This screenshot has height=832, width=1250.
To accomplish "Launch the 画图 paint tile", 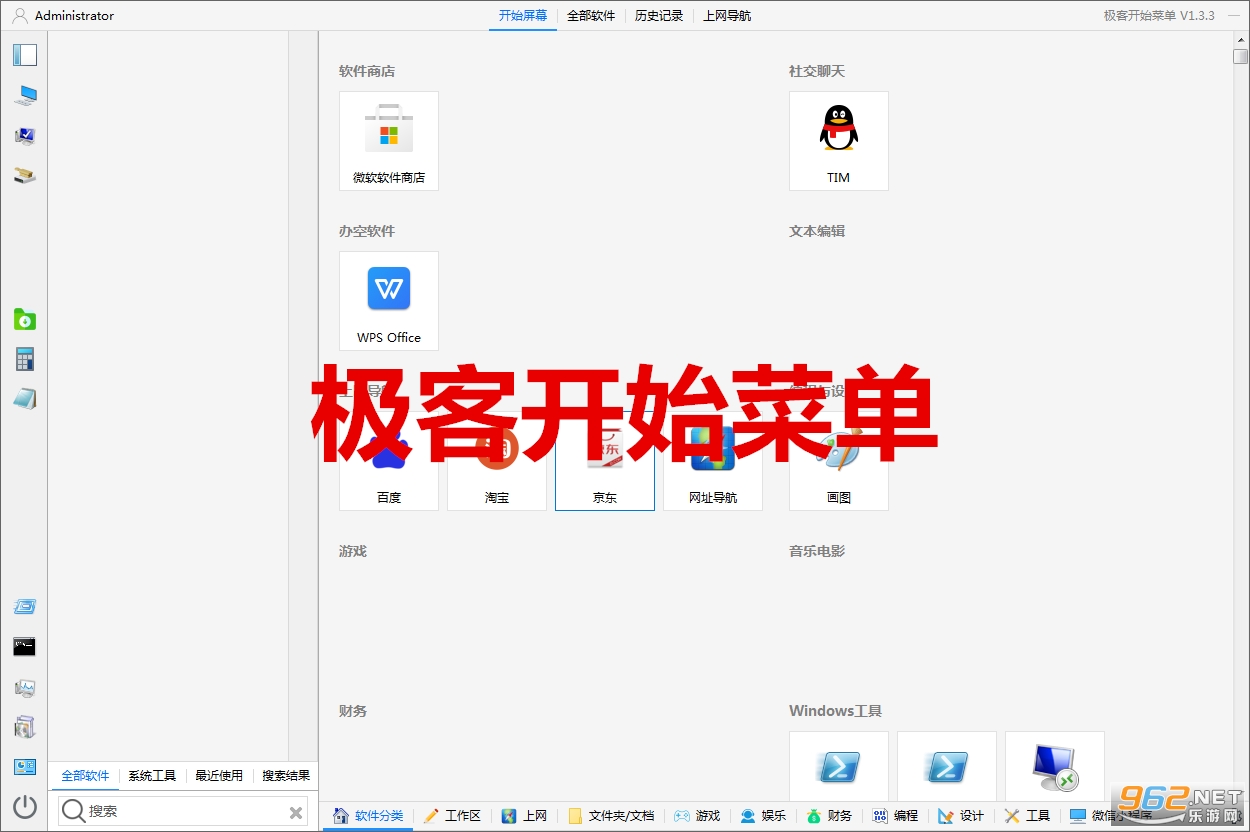I will (x=839, y=461).
